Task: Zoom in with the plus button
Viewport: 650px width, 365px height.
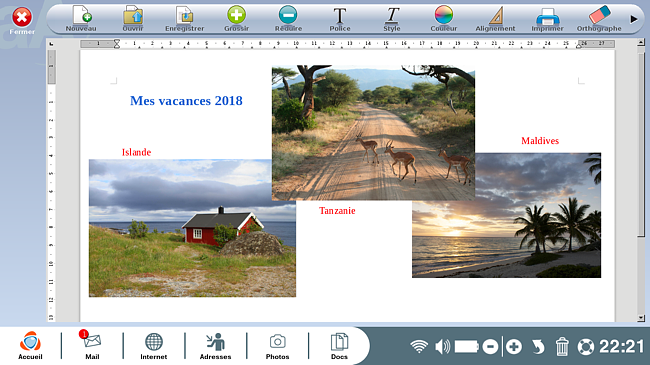Action: click(x=514, y=346)
